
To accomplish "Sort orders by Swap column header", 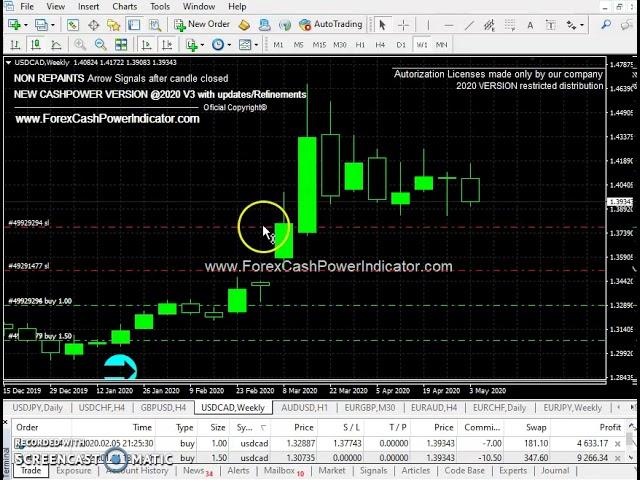I will pos(536,427).
